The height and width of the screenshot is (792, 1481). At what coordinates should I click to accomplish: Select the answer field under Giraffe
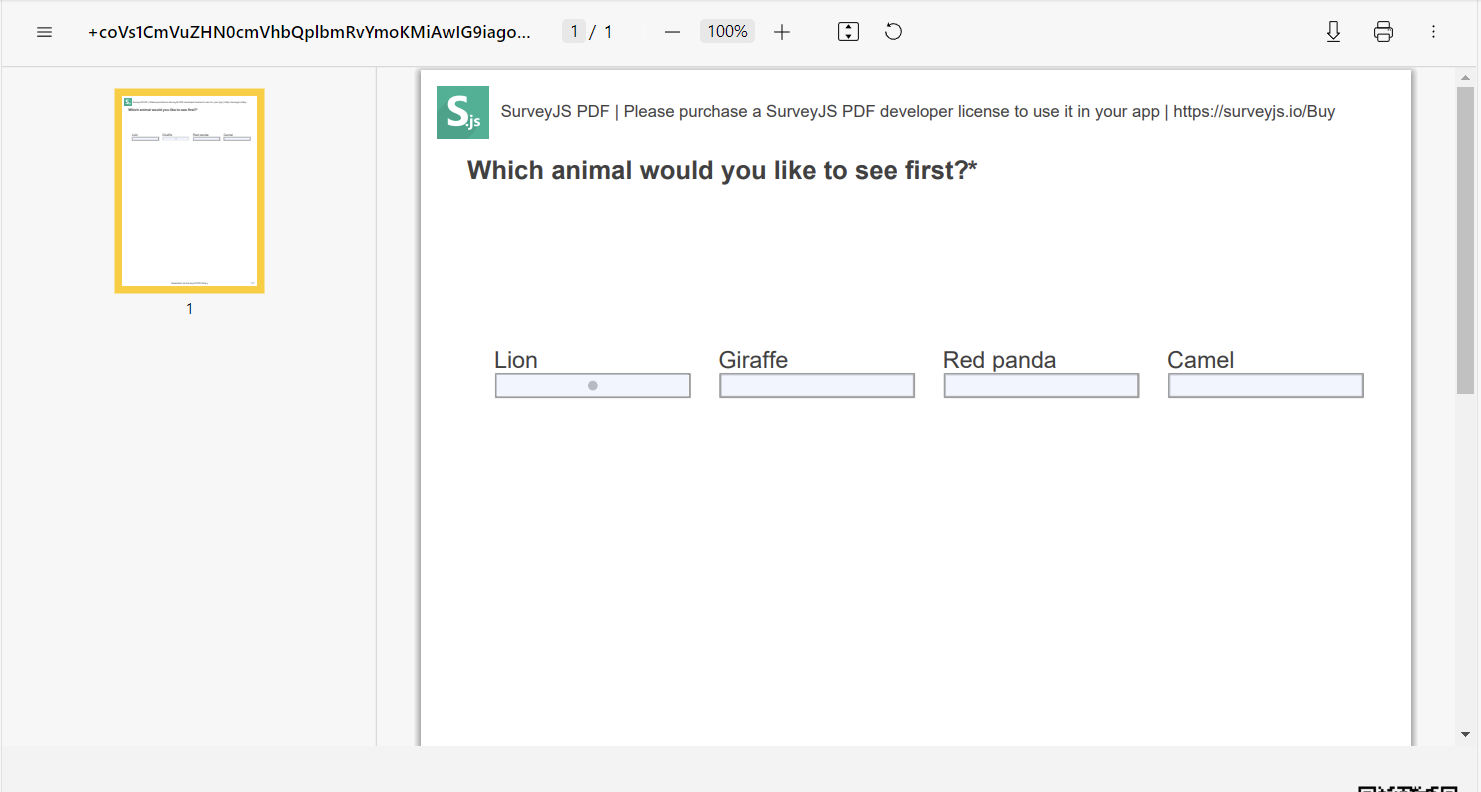816,385
